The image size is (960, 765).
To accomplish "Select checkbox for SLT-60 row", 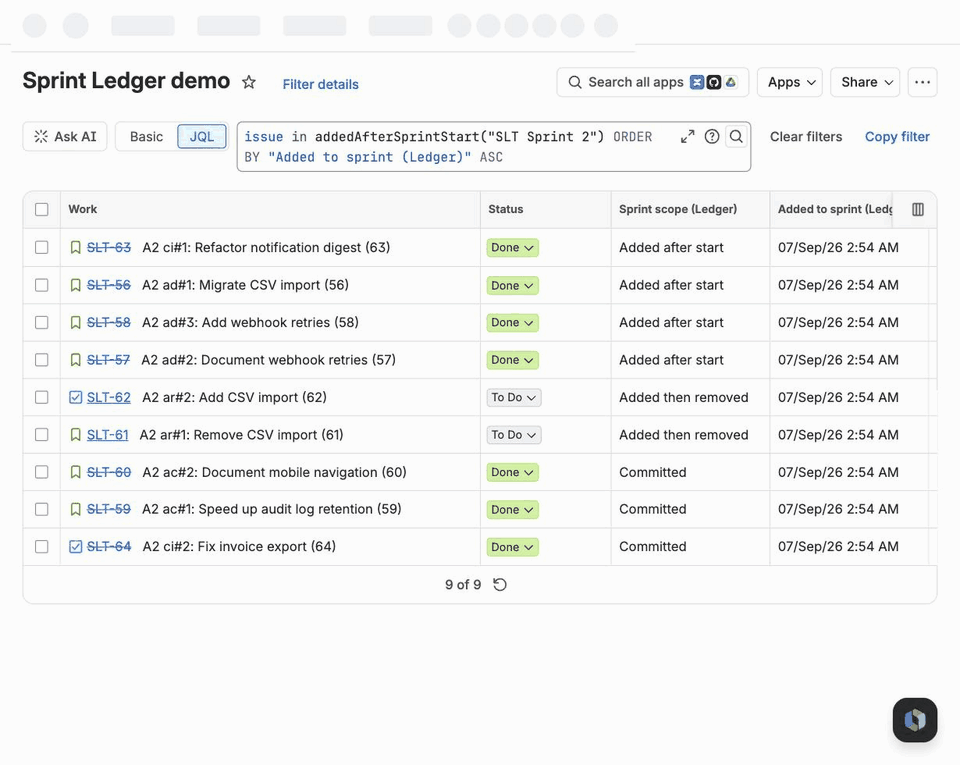I will point(42,472).
